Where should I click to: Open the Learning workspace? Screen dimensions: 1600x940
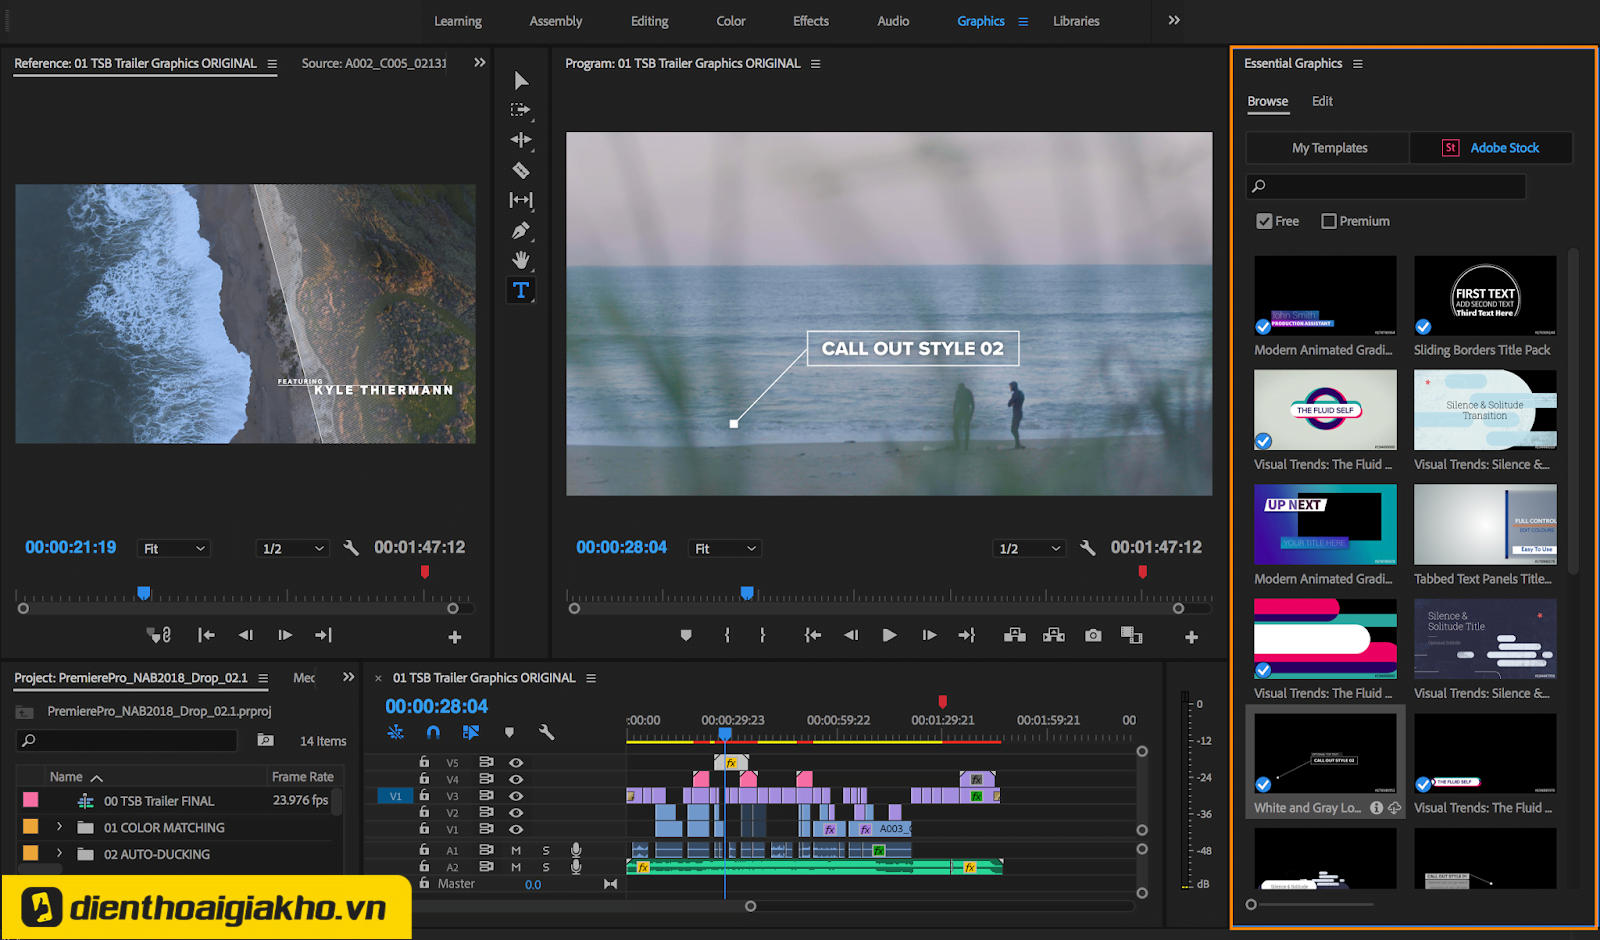coord(457,21)
